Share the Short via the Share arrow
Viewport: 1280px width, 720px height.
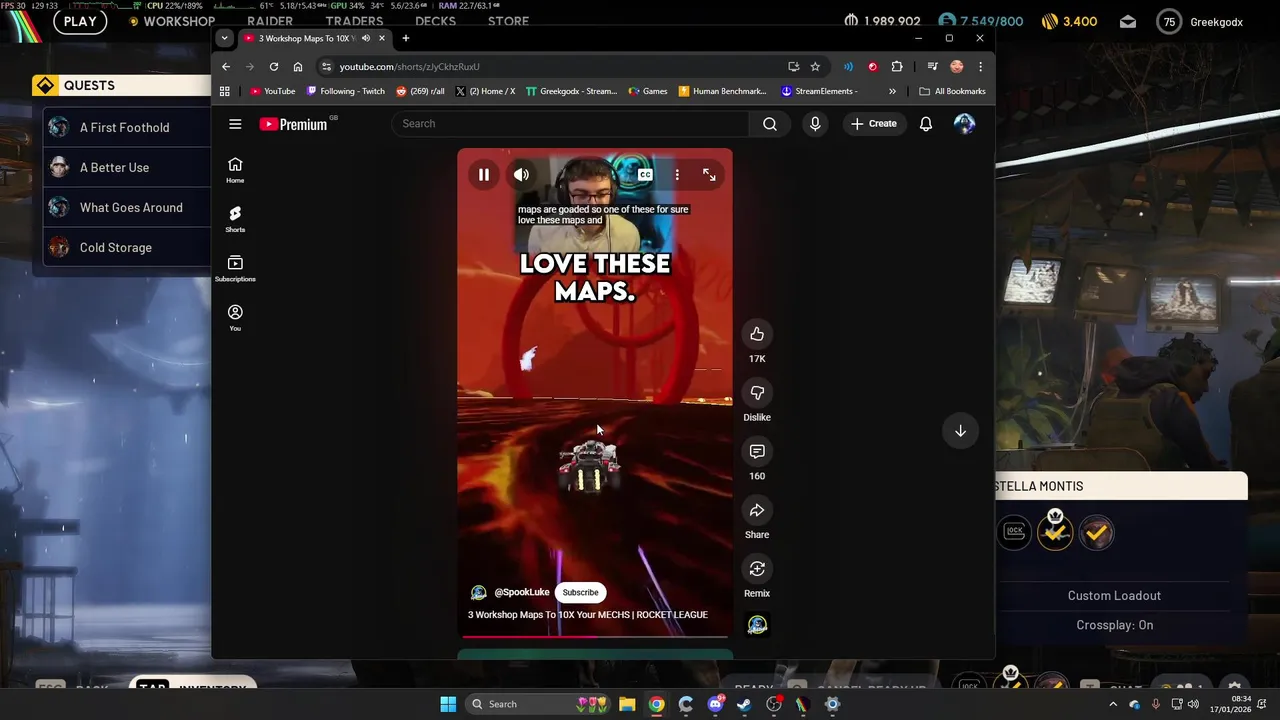[x=757, y=511]
